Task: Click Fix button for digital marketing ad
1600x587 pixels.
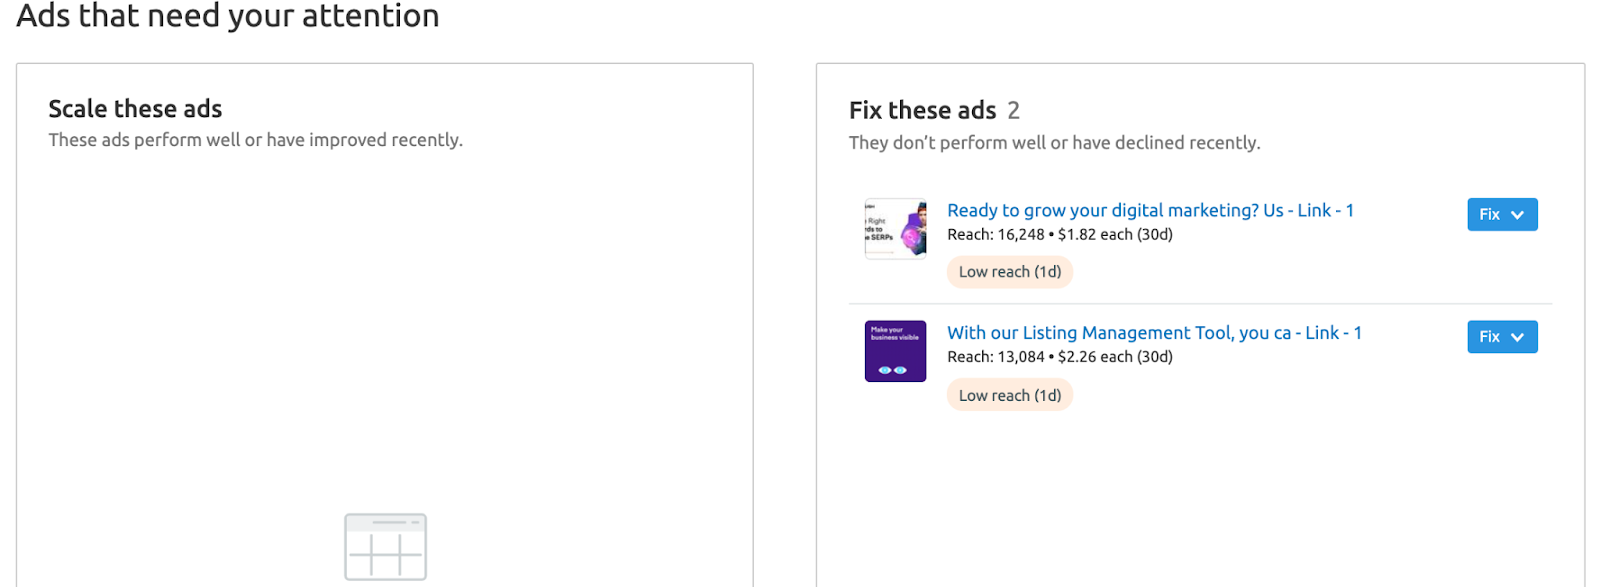Action: [1502, 214]
